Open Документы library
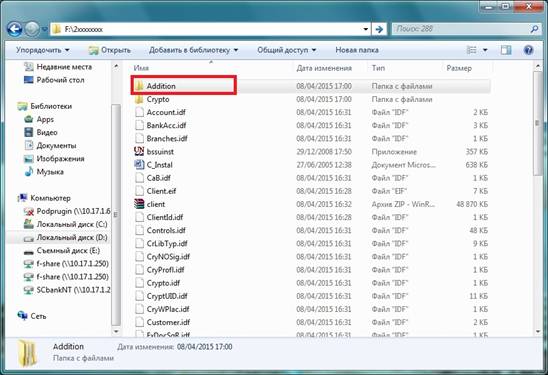548x375 pixels. point(50,145)
